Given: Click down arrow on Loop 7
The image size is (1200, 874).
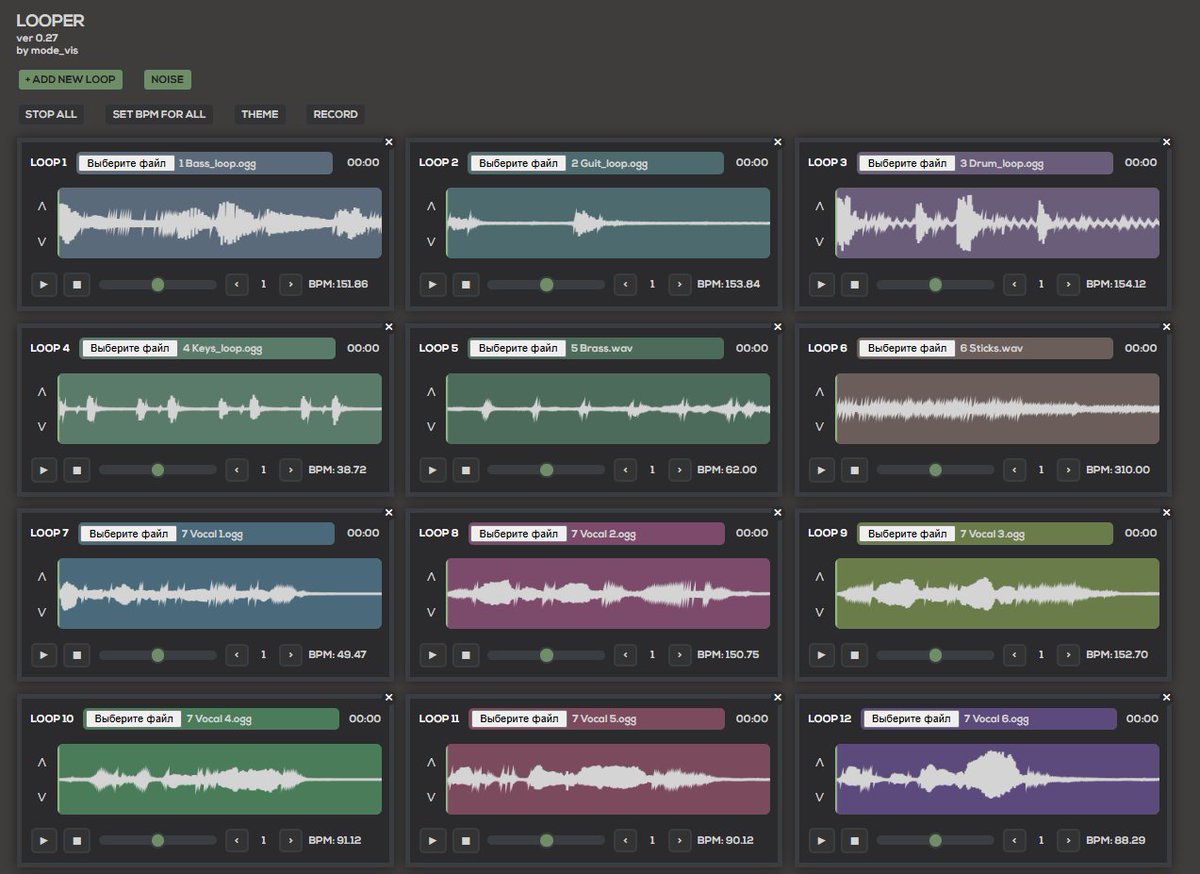Looking at the screenshot, I should coord(42,612).
